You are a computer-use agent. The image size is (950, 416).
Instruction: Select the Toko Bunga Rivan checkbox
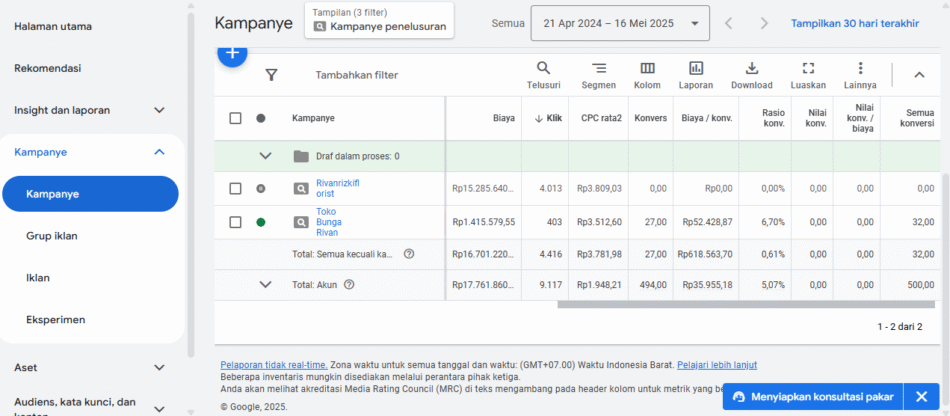coord(235,222)
